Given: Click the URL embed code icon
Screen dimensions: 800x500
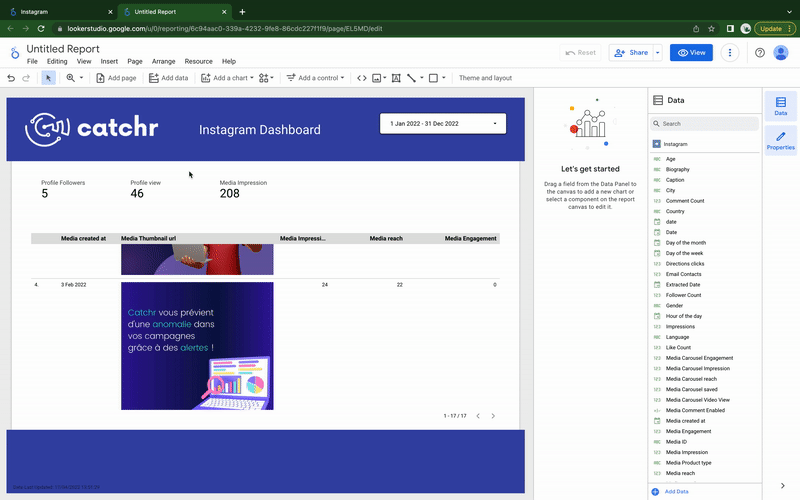Looking at the screenshot, I should pyautogui.click(x=362, y=78).
